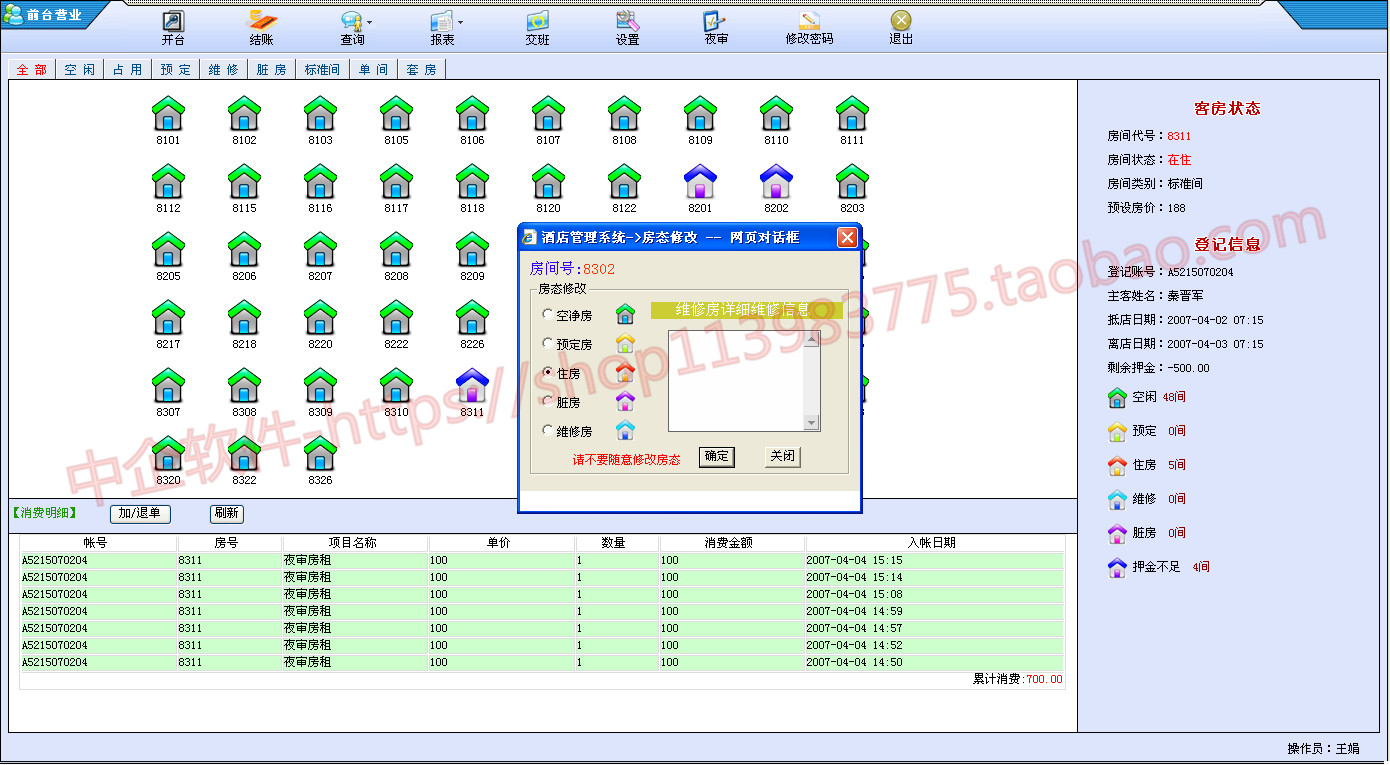This screenshot has height=765, width=1390.
Task: Select the 维修房 radio button
Action: point(547,431)
